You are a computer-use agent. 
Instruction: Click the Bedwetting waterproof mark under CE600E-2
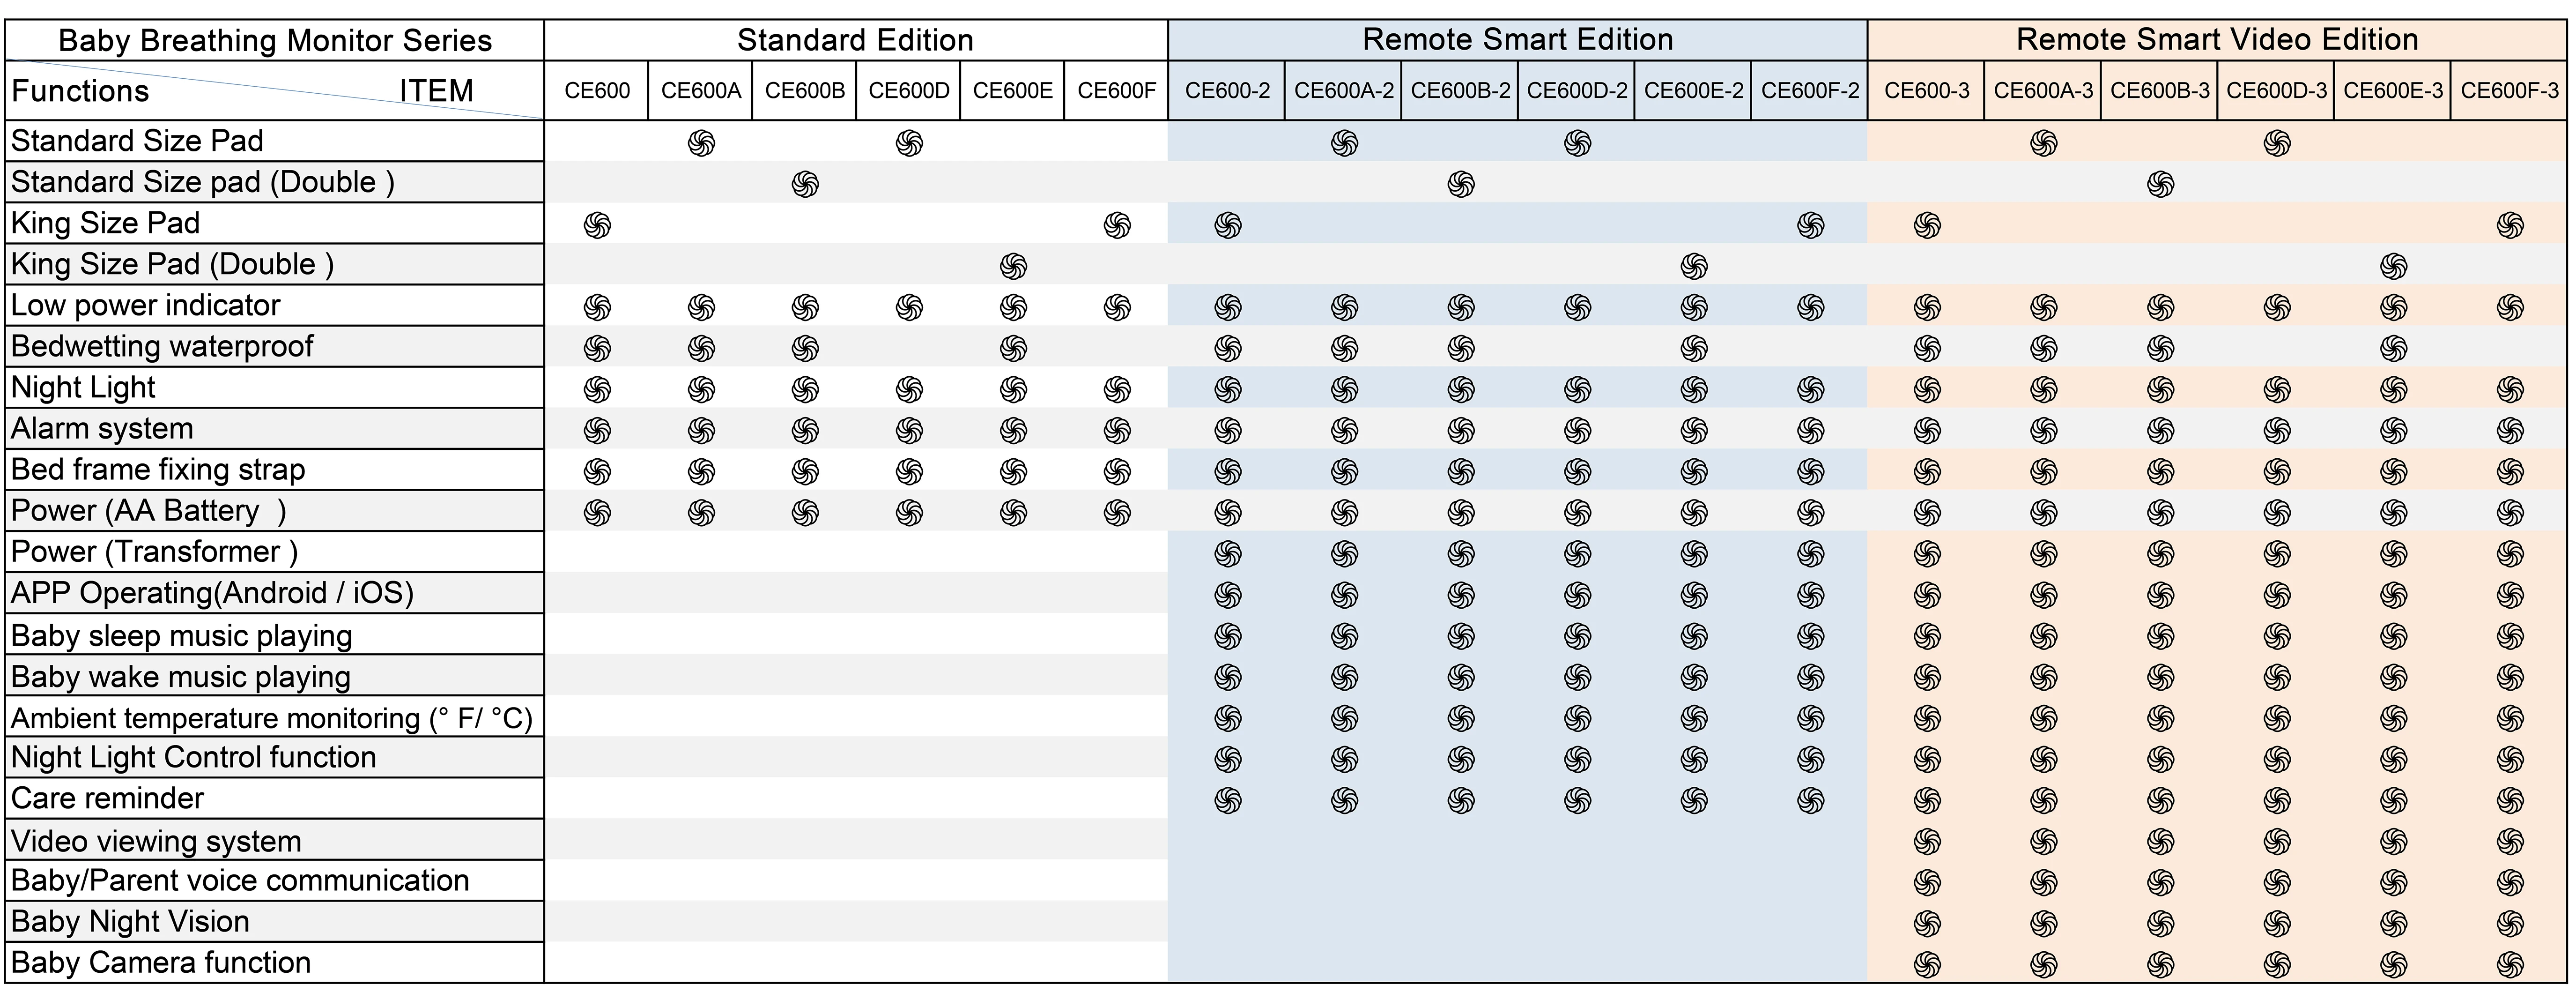coord(1694,349)
